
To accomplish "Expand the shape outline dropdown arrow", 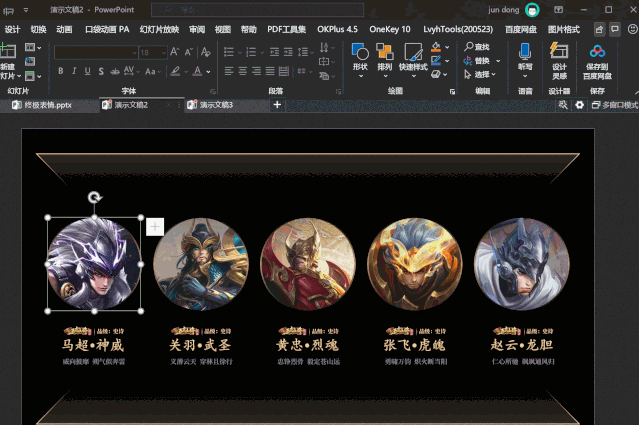I will click(447, 61).
